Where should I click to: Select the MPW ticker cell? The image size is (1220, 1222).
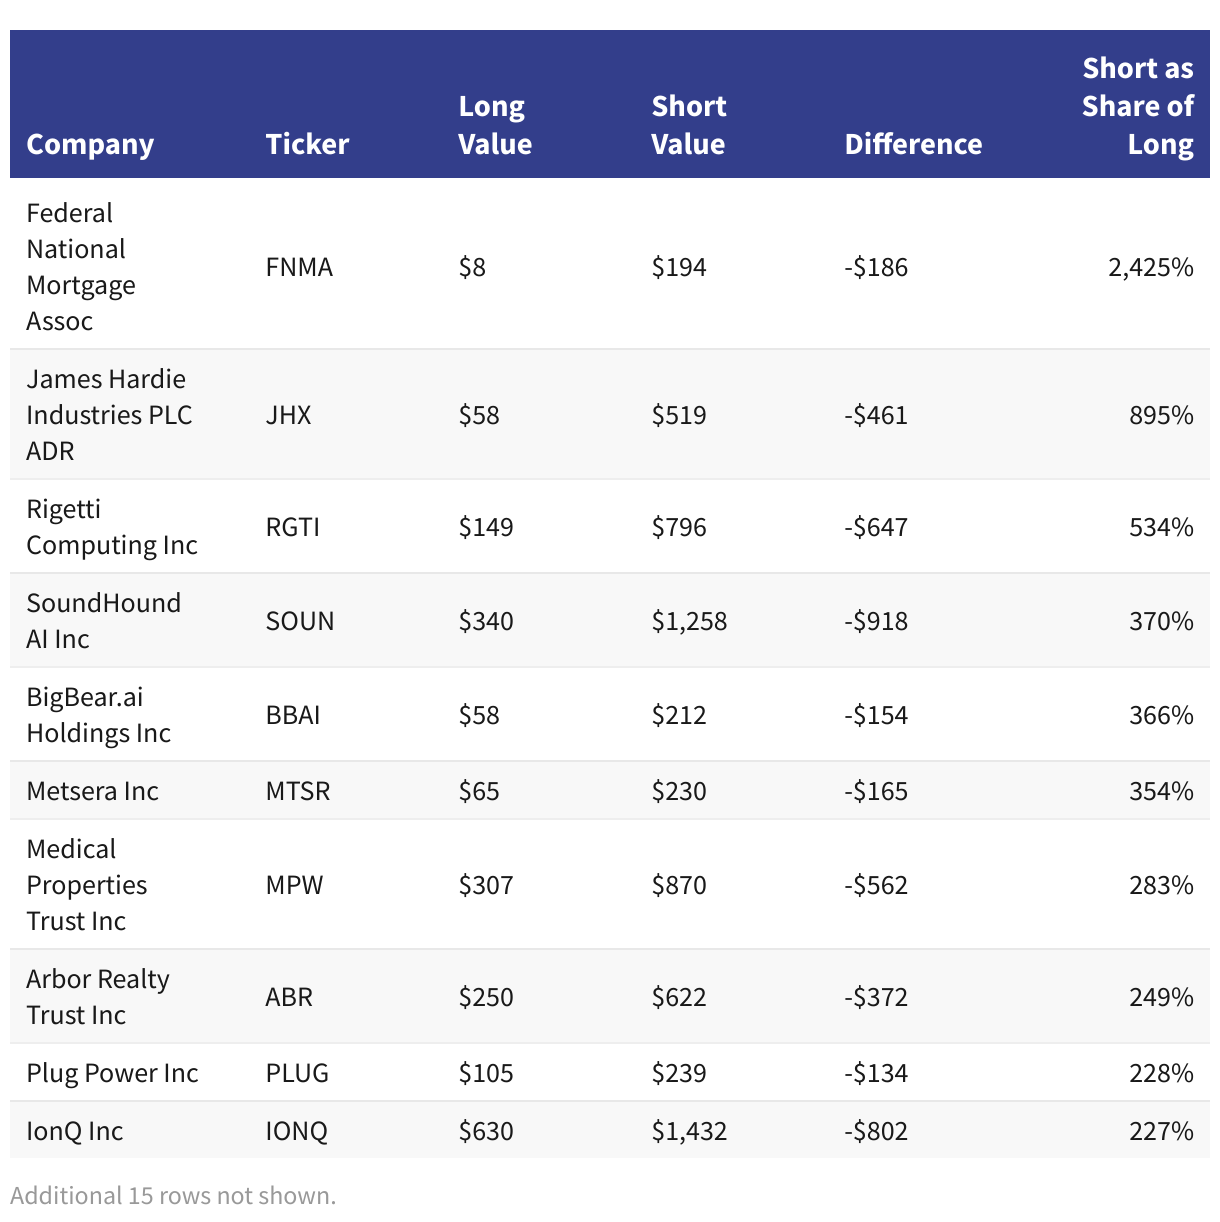pos(294,885)
